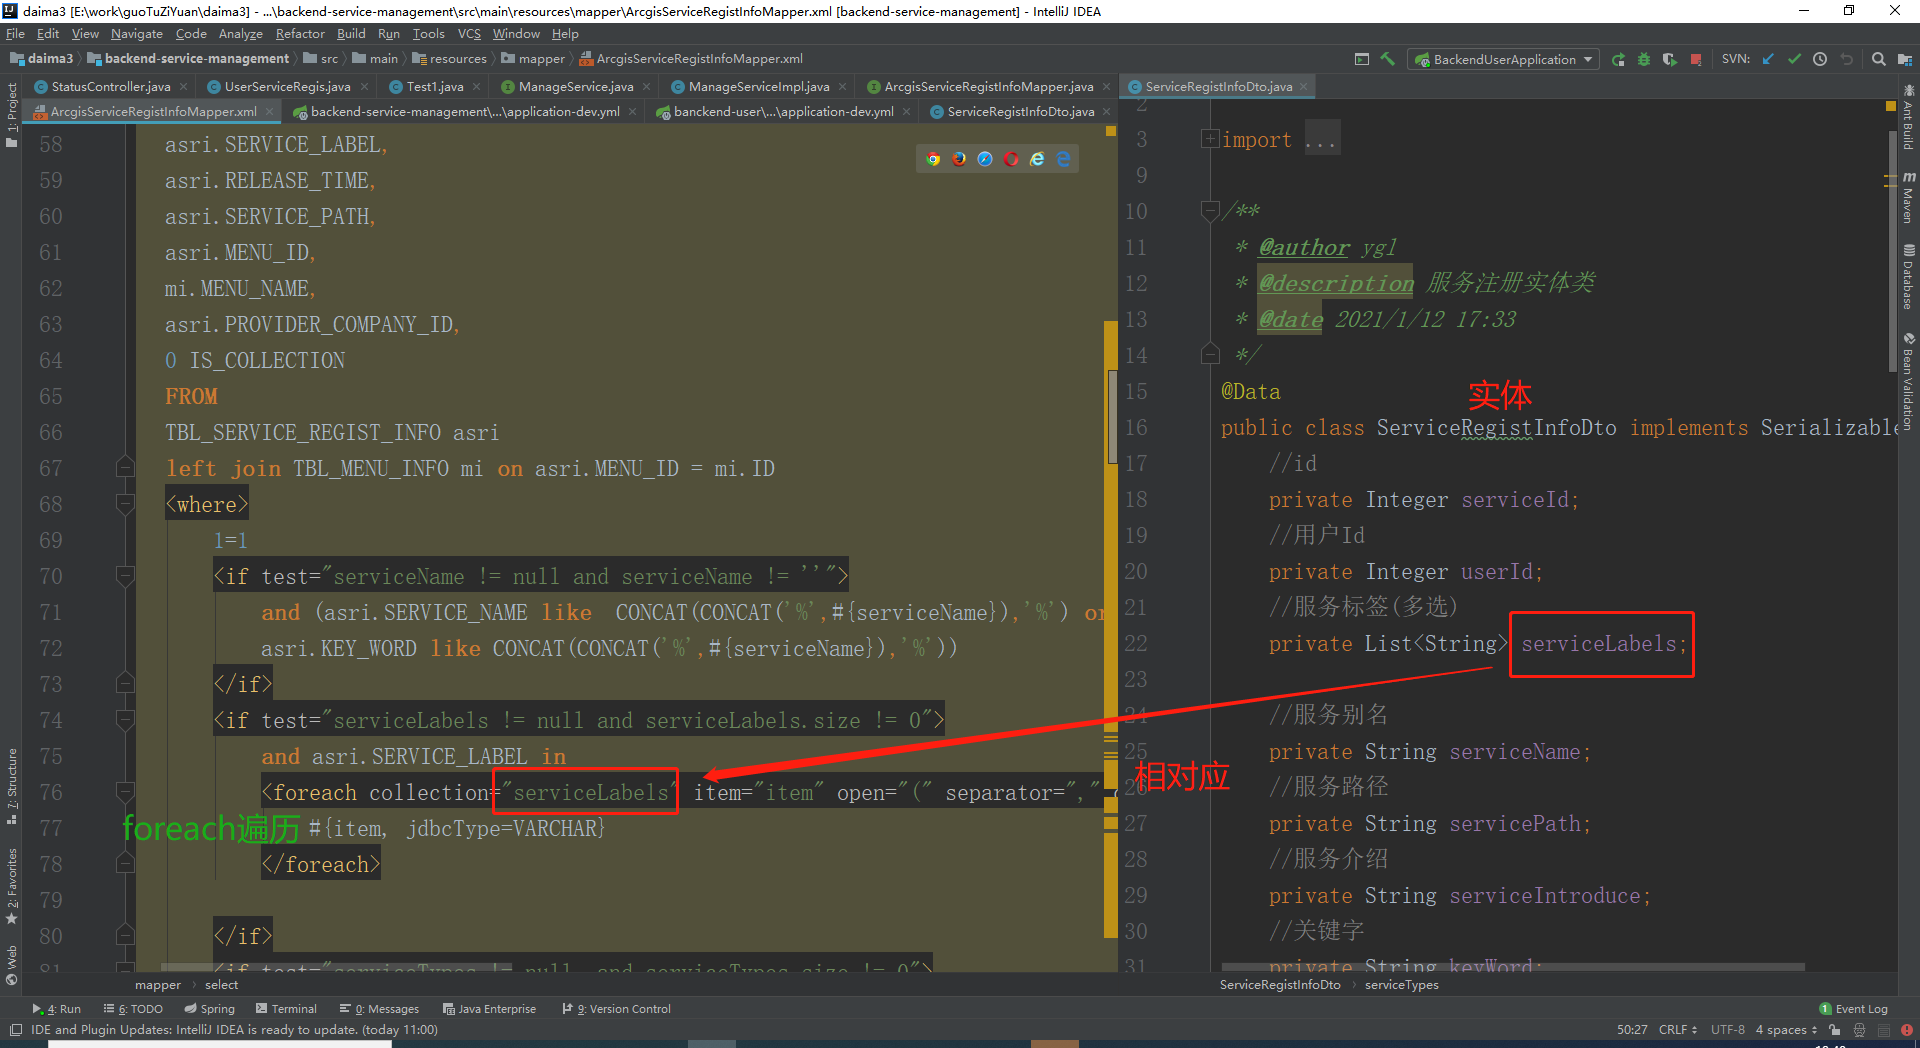Expand the folded import block
This screenshot has height=1048, width=1920.
[1210, 139]
